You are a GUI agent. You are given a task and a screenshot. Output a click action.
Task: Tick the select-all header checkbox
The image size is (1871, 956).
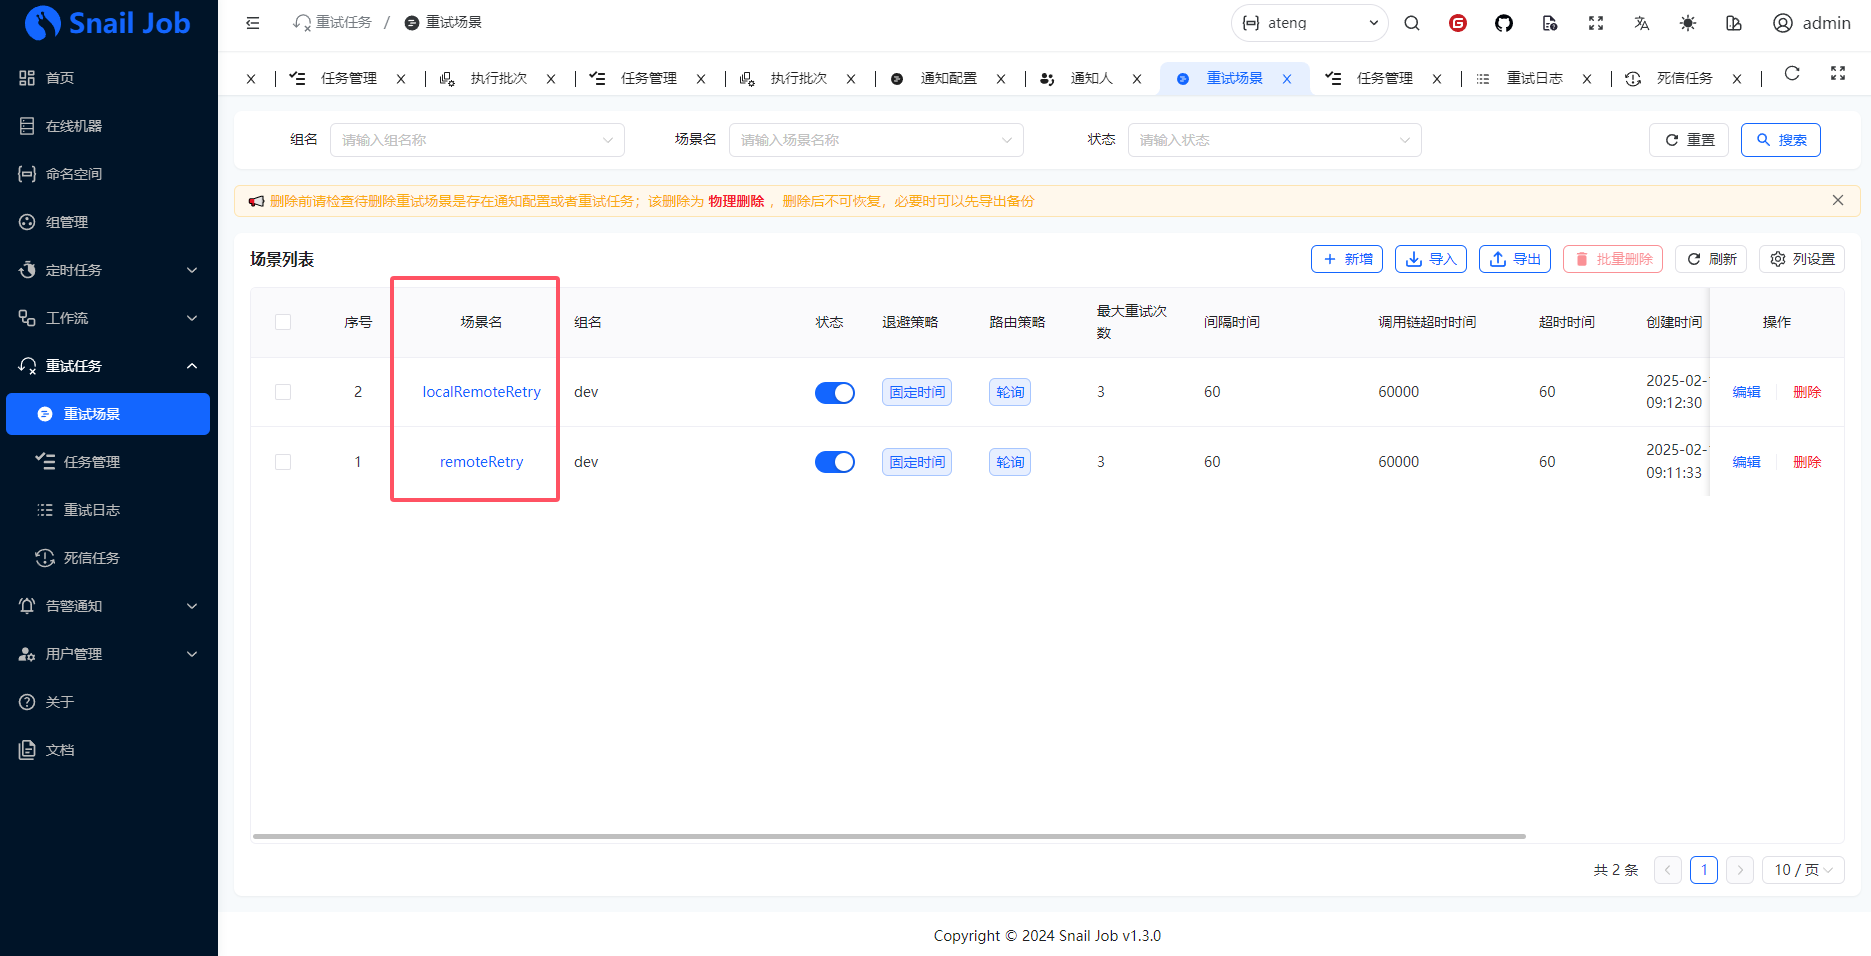[283, 322]
